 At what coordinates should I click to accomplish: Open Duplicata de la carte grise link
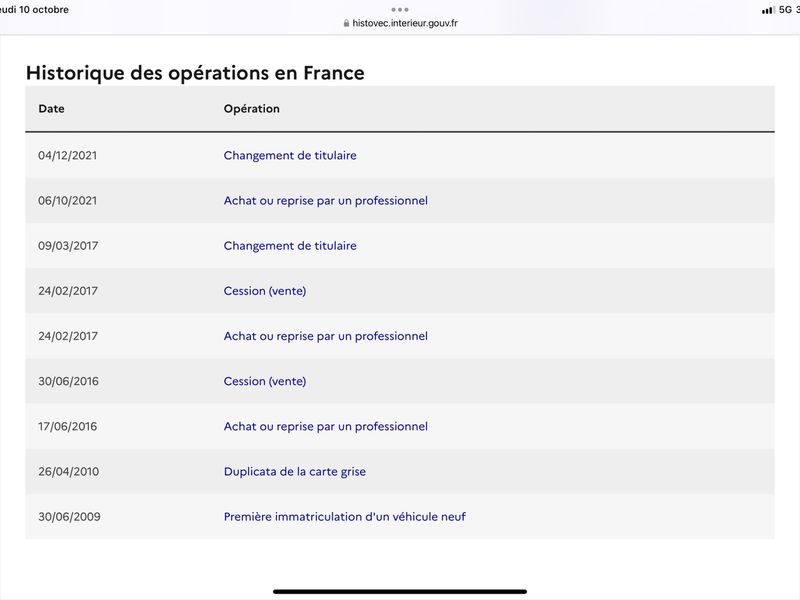294,471
